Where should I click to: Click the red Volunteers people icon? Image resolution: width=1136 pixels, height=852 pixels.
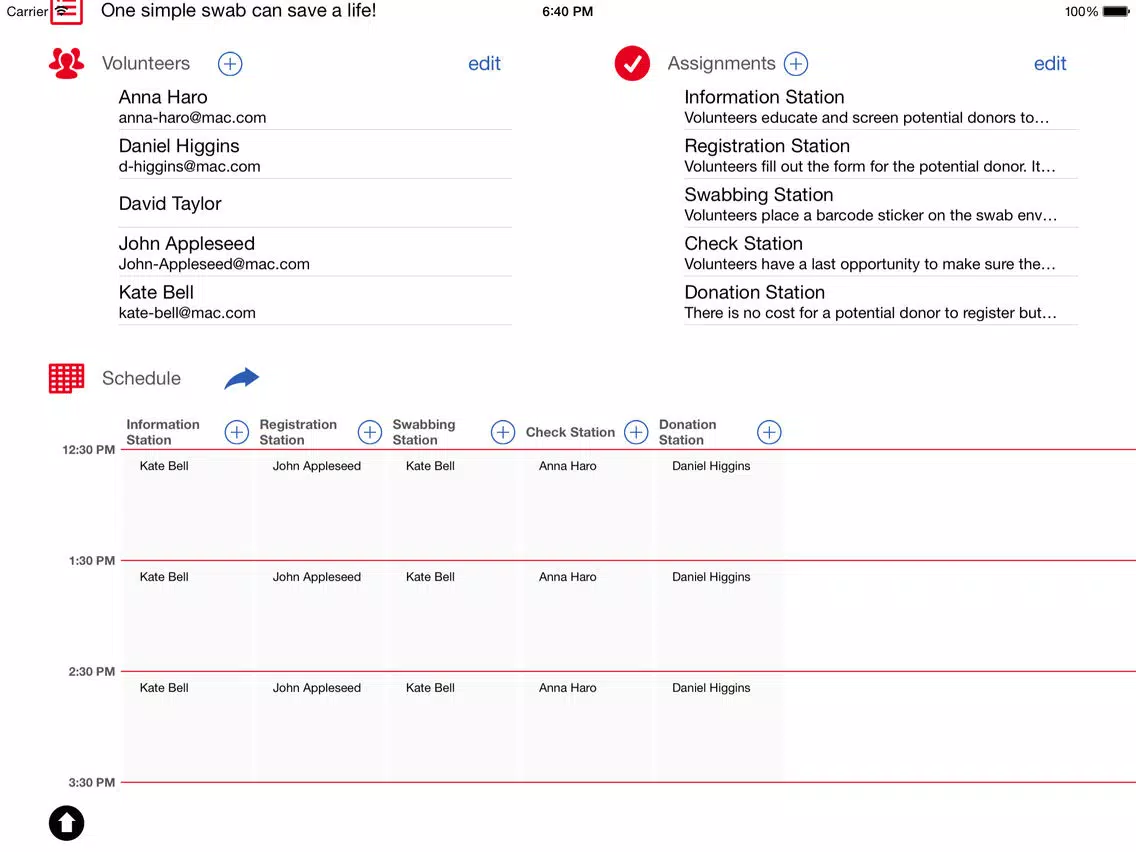(x=66, y=64)
